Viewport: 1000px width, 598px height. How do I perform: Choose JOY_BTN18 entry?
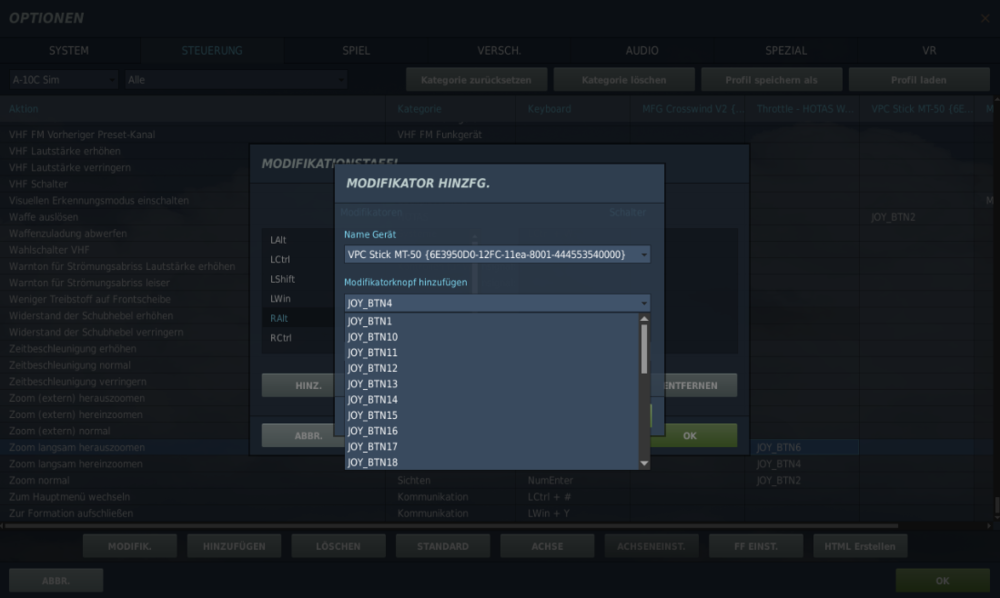492,462
